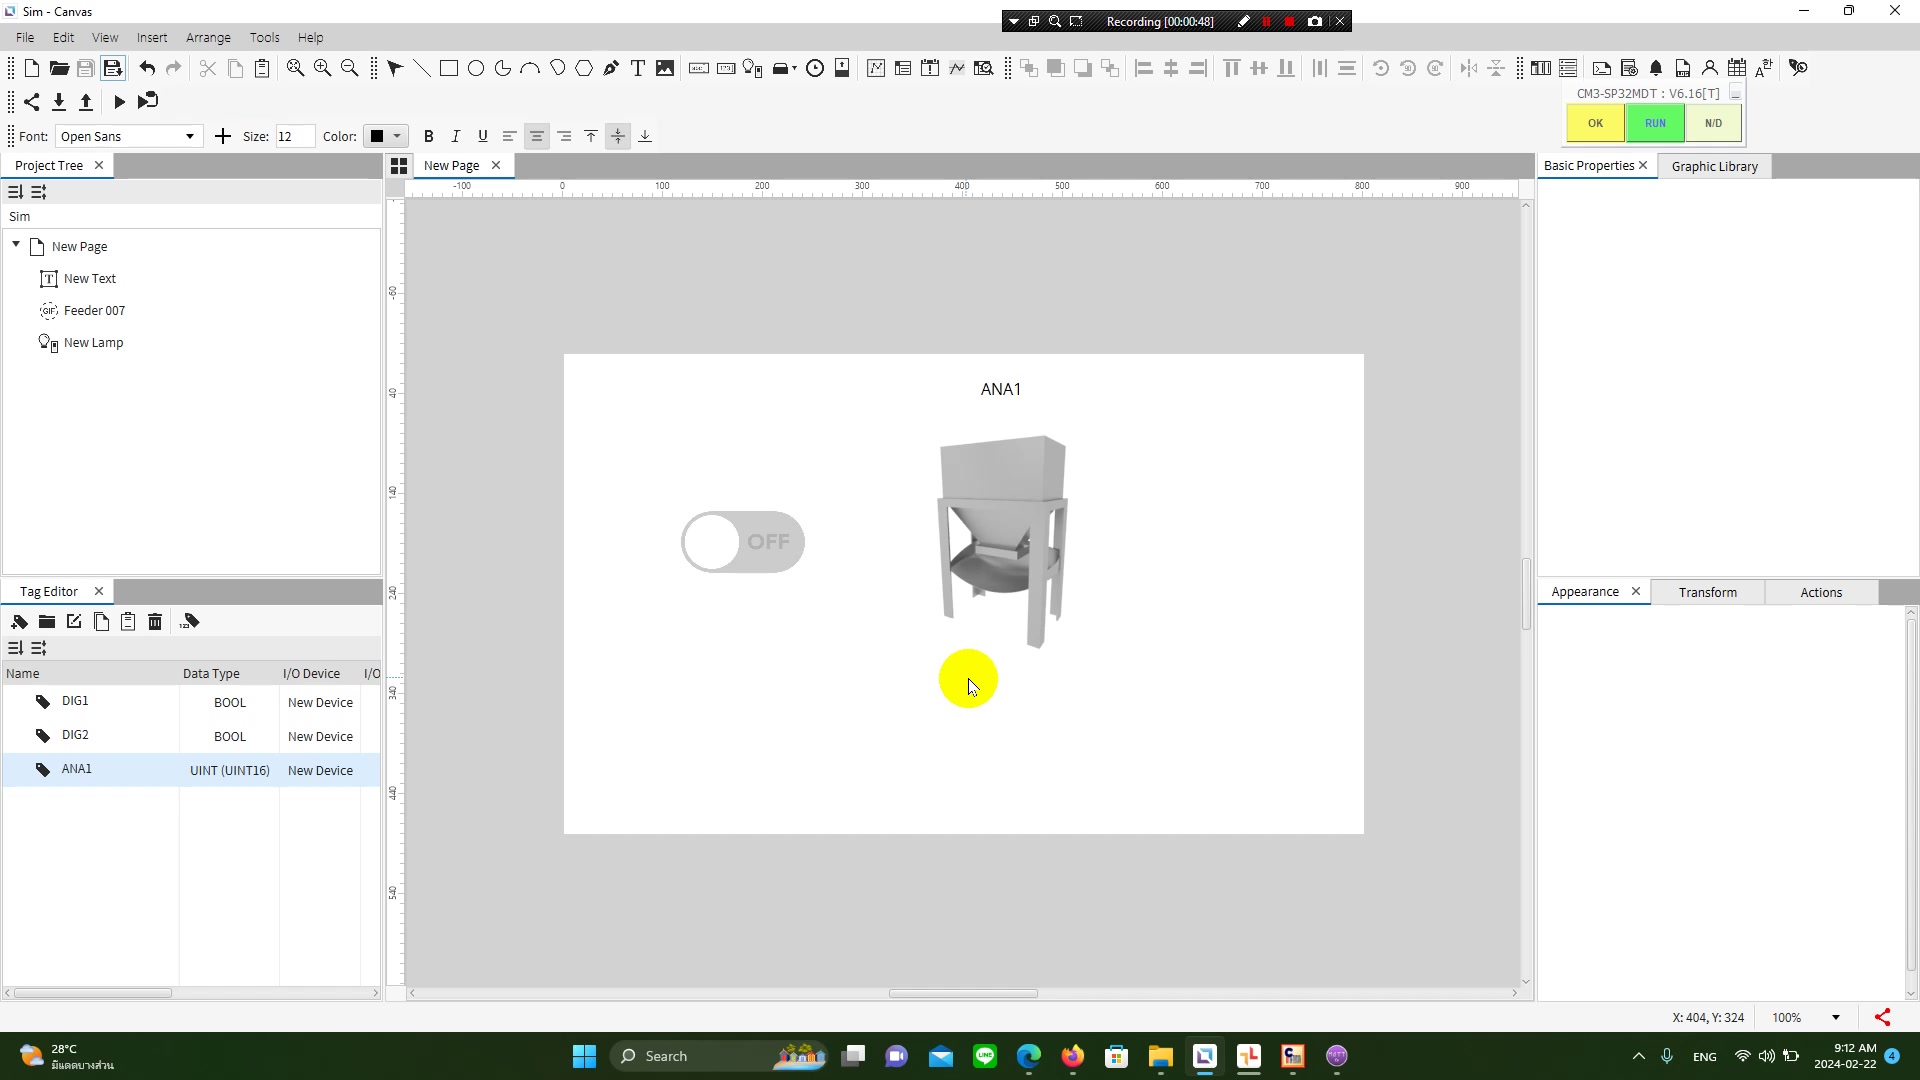This screenshot has height=1080, width=1920.
Task: Click the black text color swatch
Action: [377, 136]
